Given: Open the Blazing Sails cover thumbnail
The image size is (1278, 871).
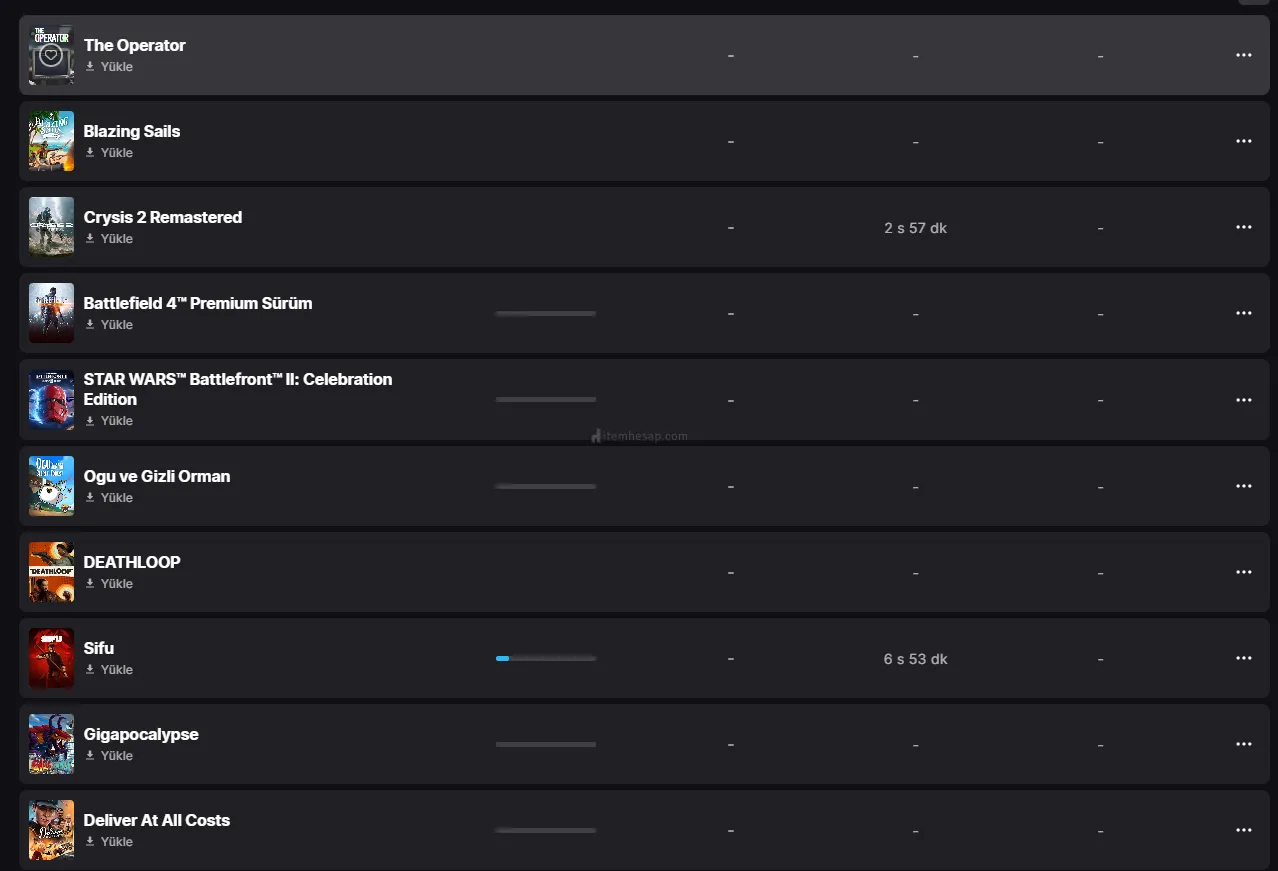Looking at the screenshot, I should click(x=51, y=141).
